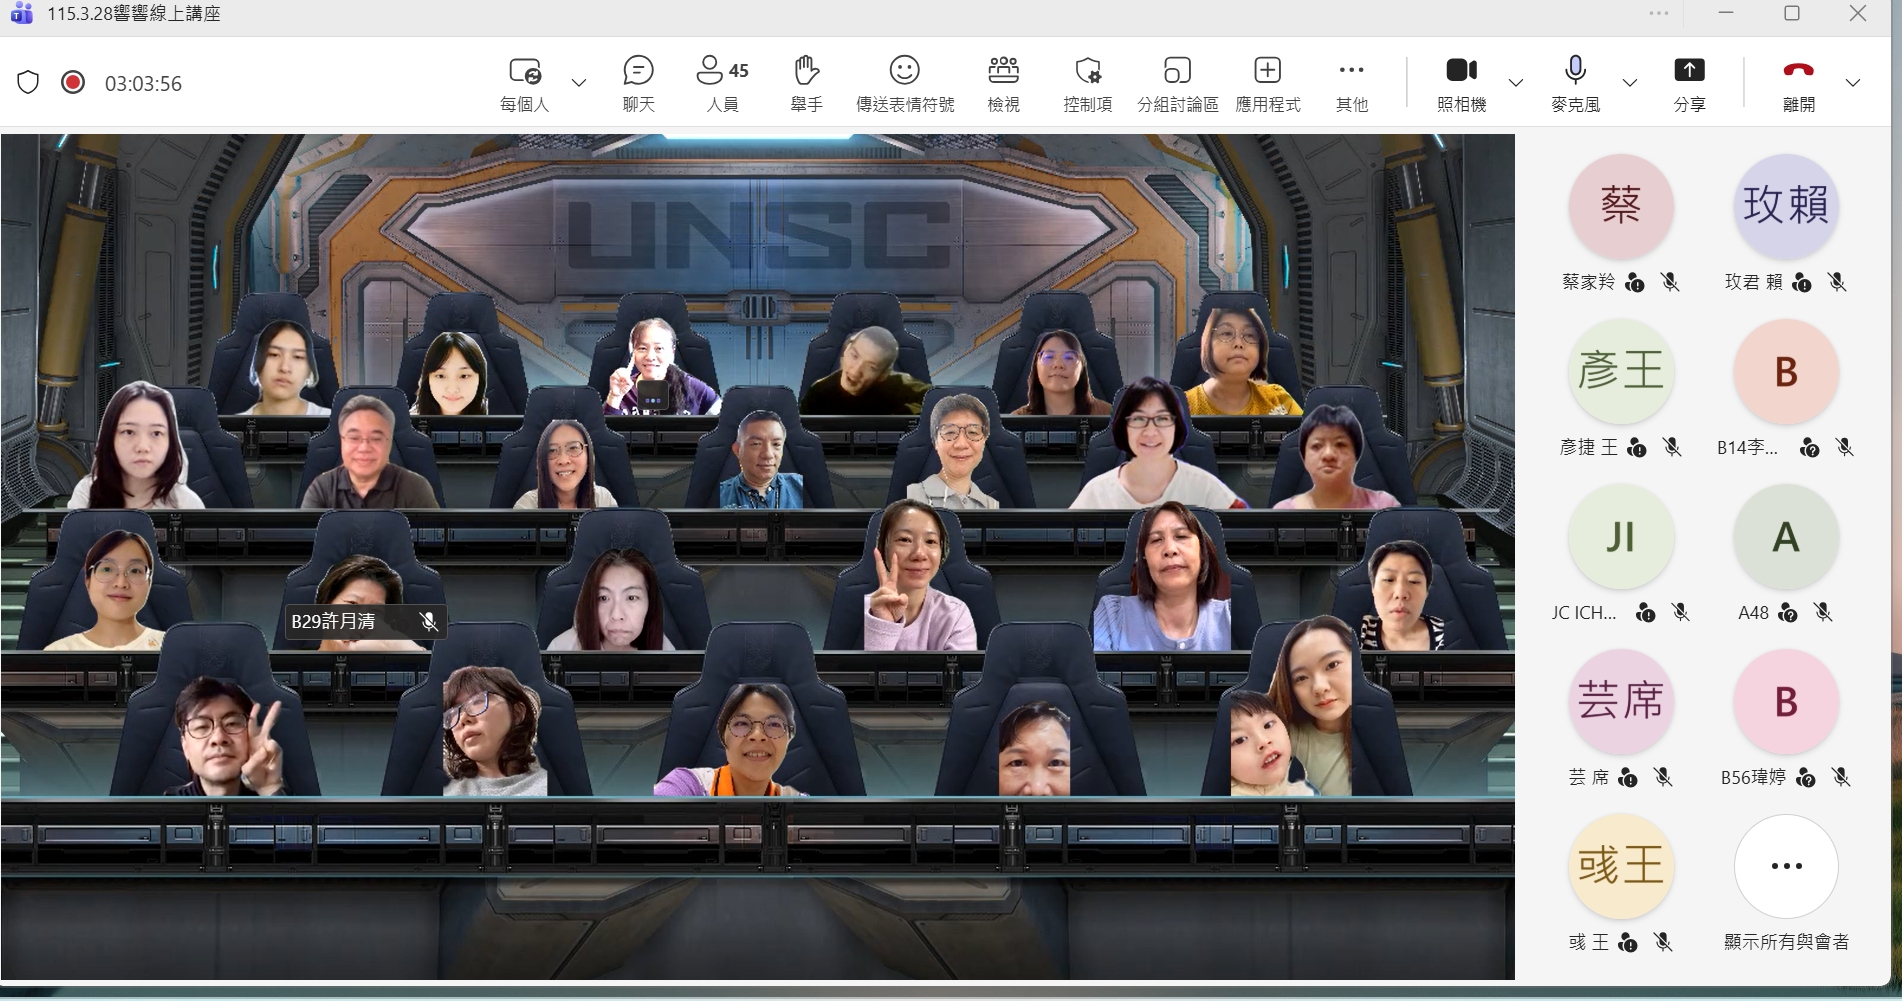Click the 顯示所有與會者 label
Image resolution: width=1902 pixels, height=1001 pixels.
[1786, 942]
